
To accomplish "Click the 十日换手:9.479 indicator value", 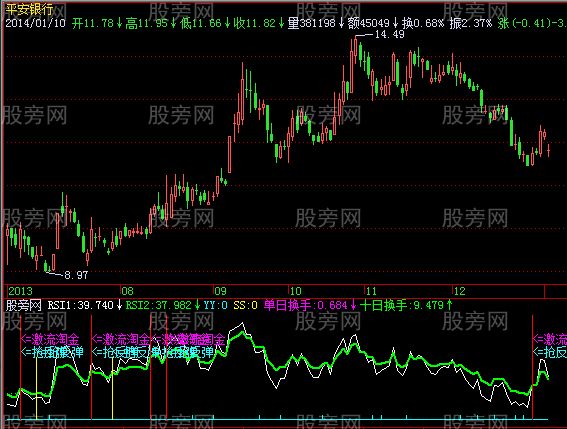I will [401, 305].
